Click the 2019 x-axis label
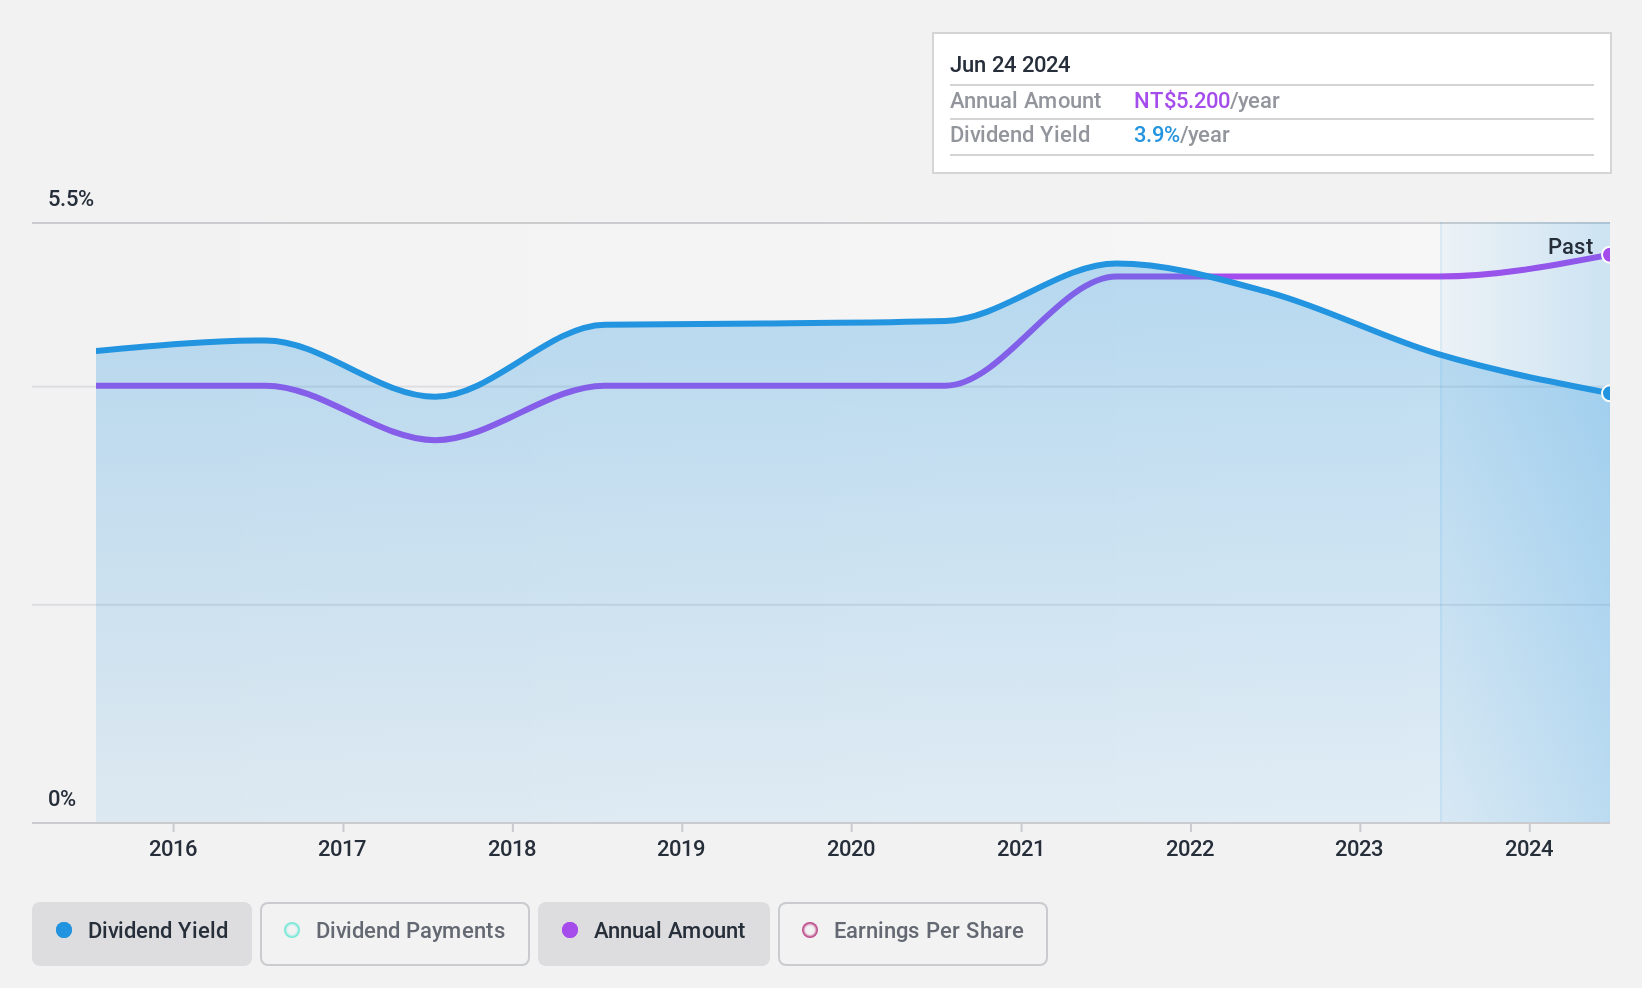Viewport: 1642px width, 988px height. (681, 849)
